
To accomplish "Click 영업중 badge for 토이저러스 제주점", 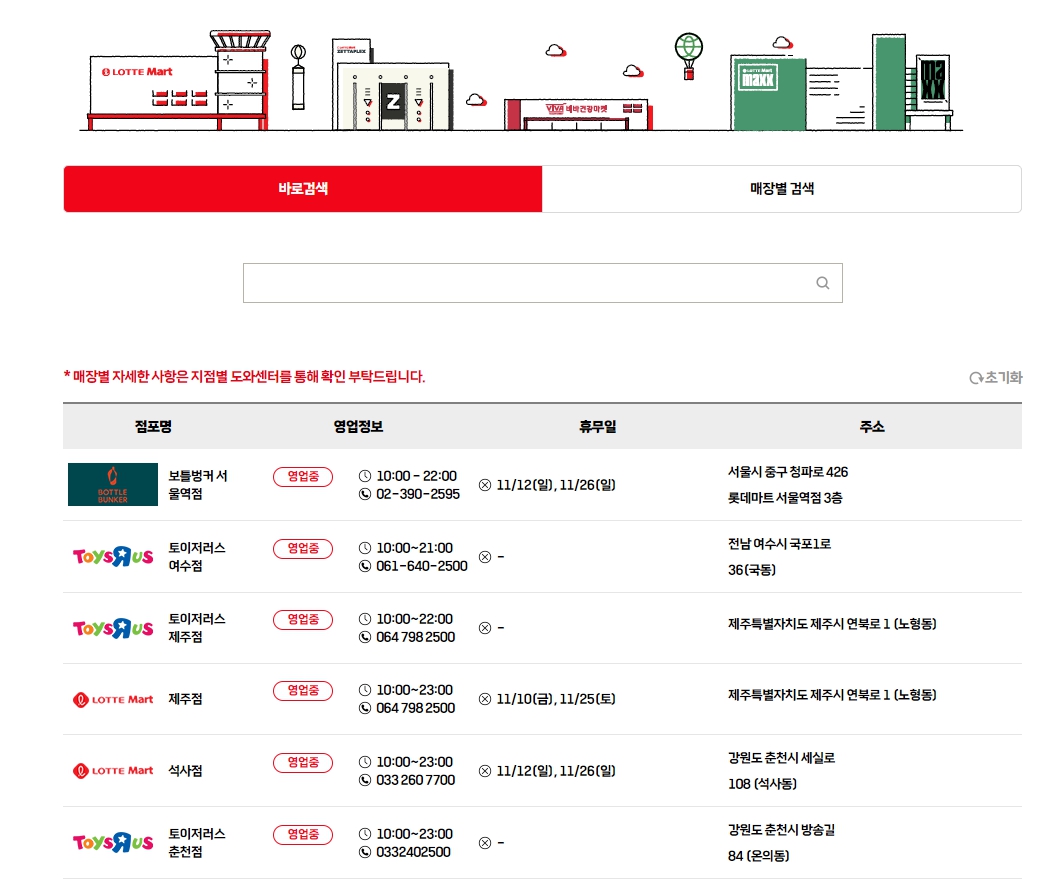I will [303, 620].
